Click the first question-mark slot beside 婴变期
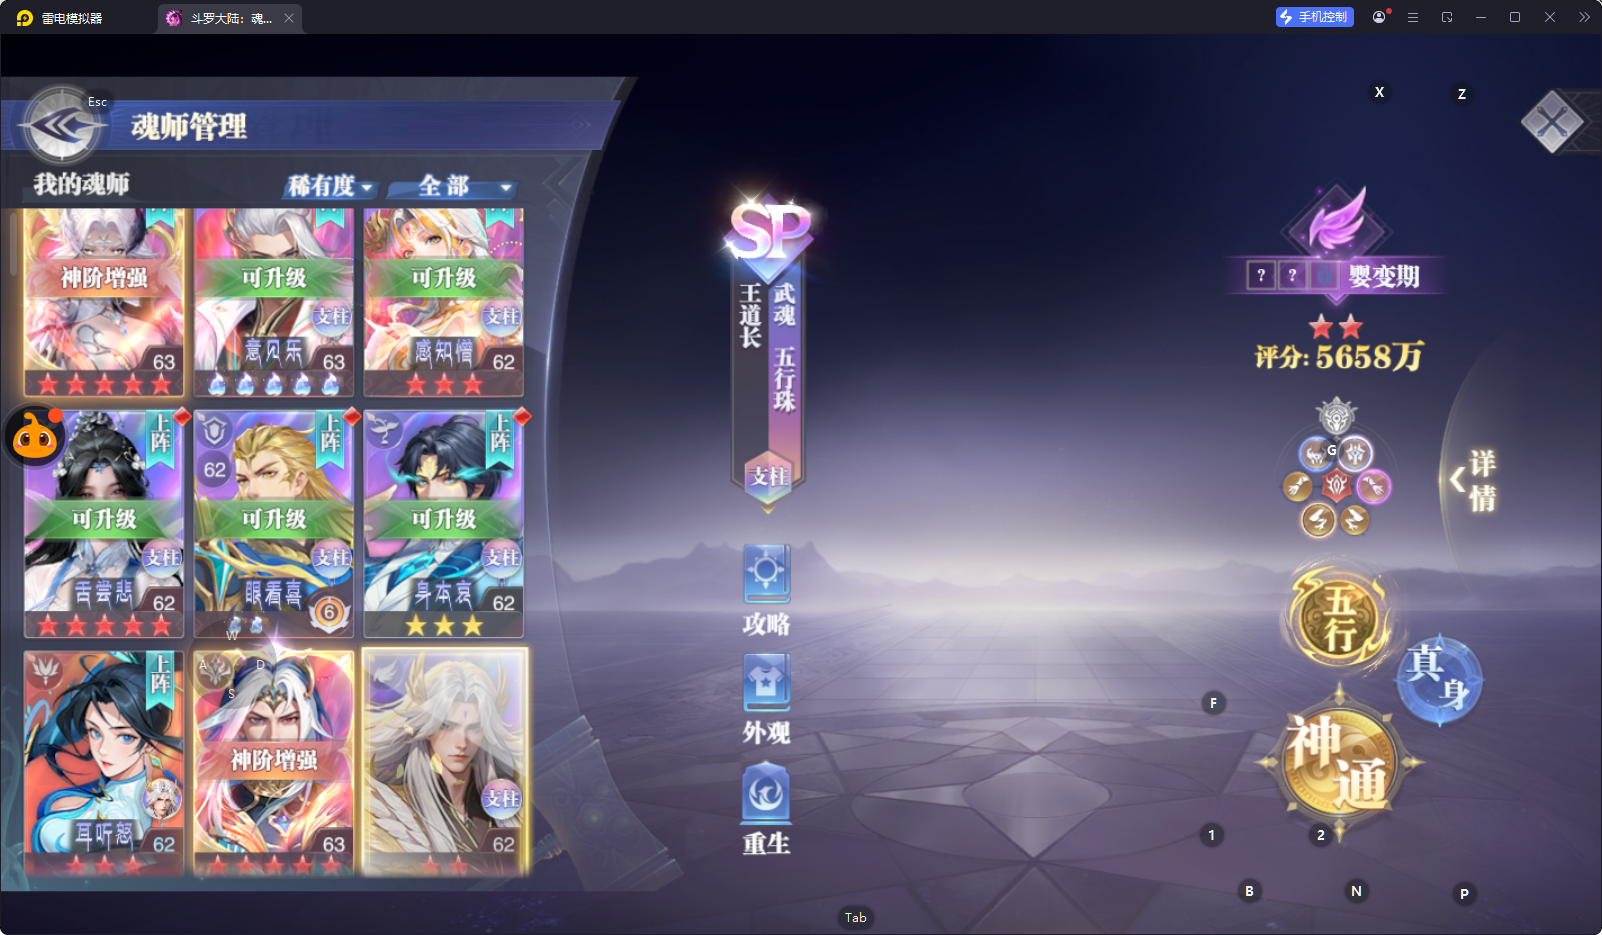1602x935 pixels. (1261, 275)
